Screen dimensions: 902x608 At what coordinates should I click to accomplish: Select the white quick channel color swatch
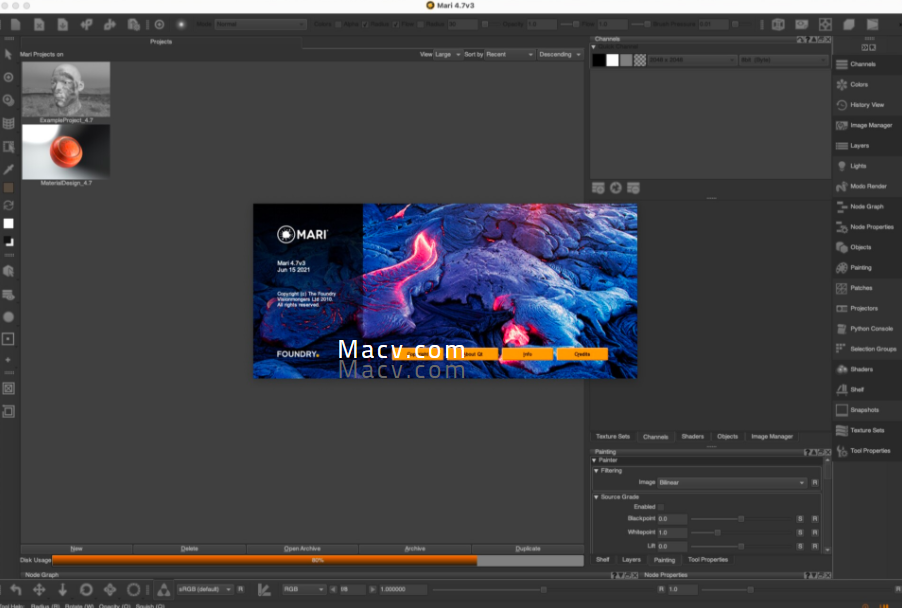point(612,60)
